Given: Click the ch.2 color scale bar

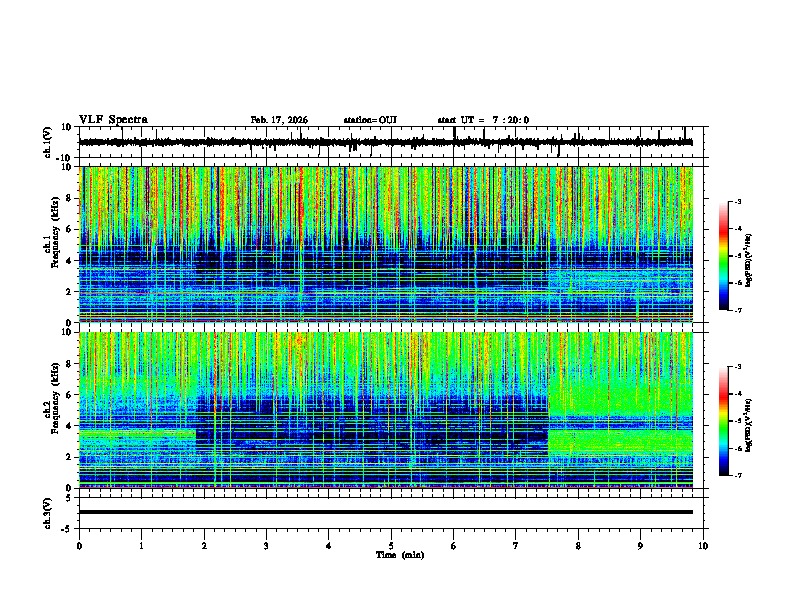Looking at the screenshot, I should tap(724, 421).
